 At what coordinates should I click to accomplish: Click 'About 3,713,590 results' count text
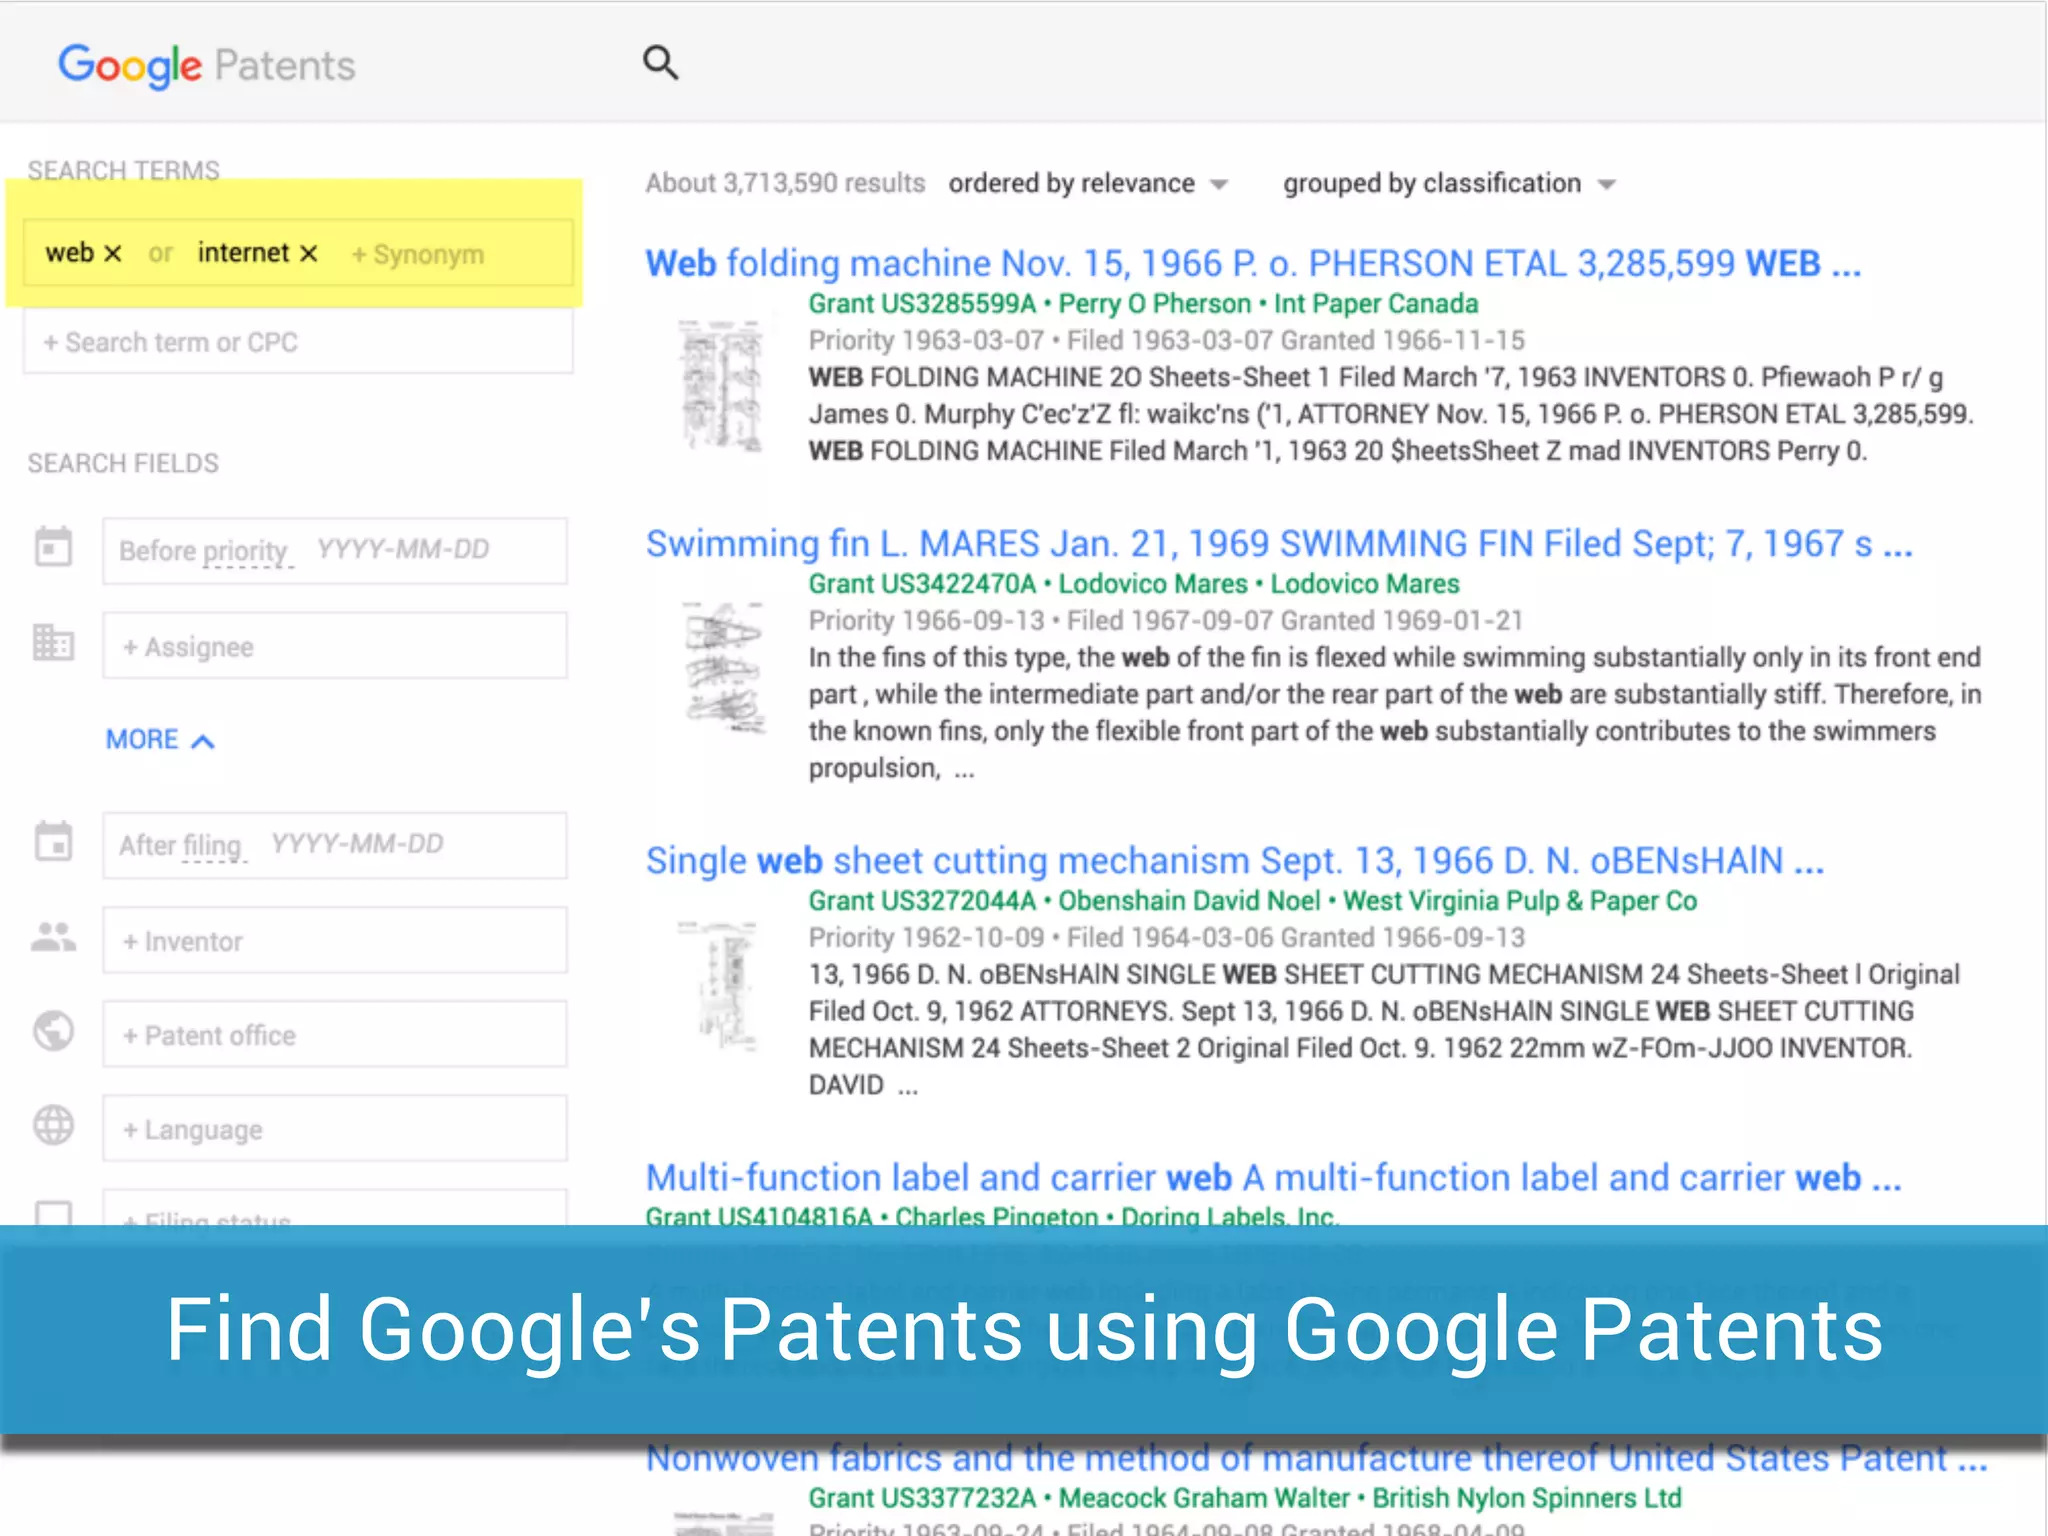tap(785, 184)
